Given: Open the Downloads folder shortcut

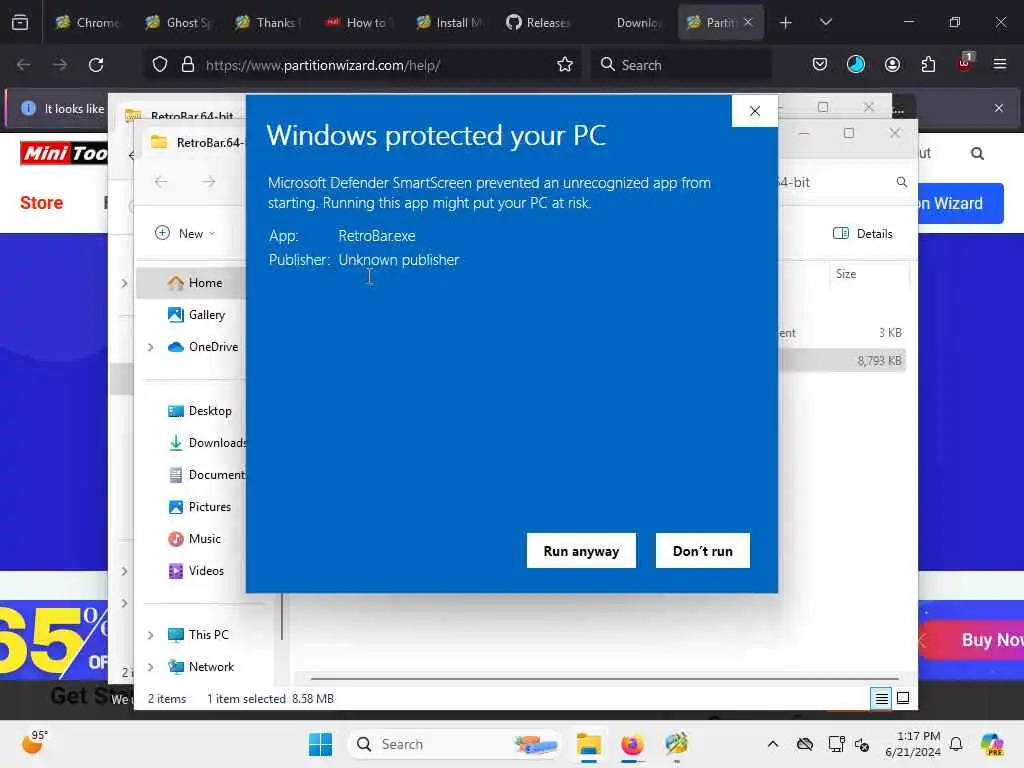Looking at the screenshot, I should (206, 443).
